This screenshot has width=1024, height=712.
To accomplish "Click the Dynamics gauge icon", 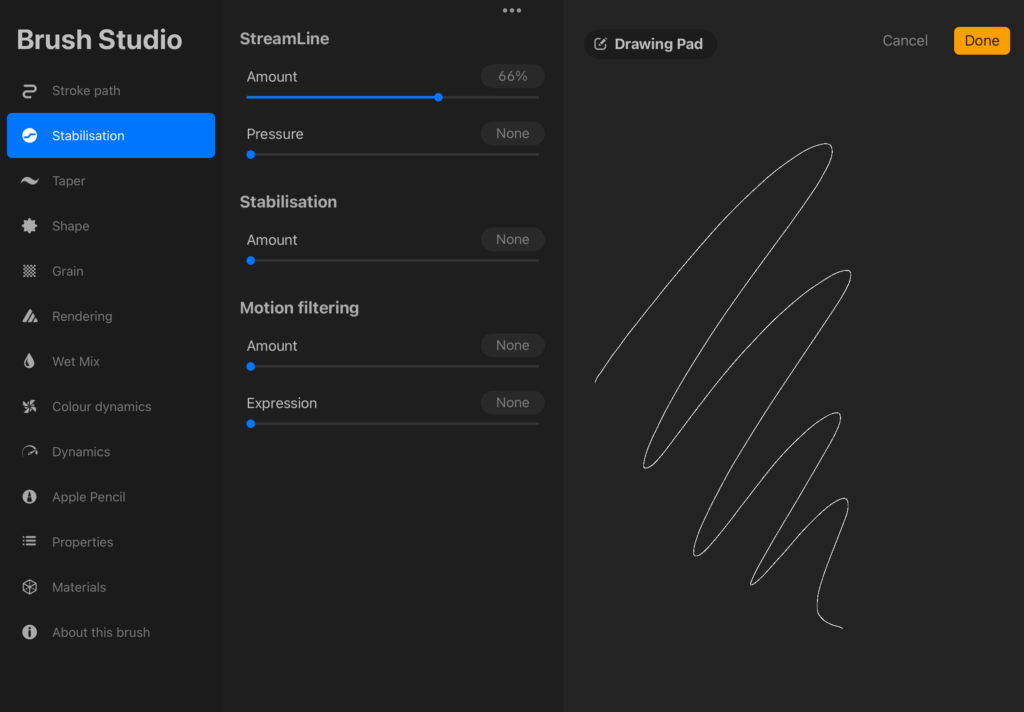I will tap(29, 451).
